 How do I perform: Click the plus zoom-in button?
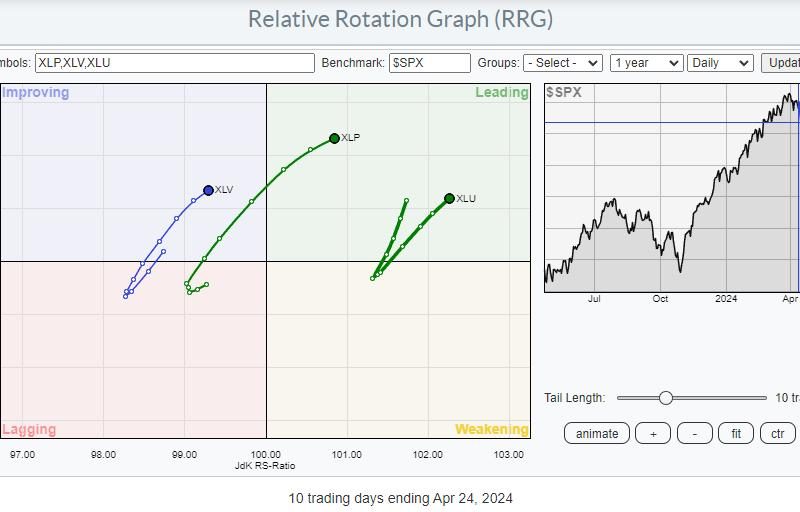(653, 434)
